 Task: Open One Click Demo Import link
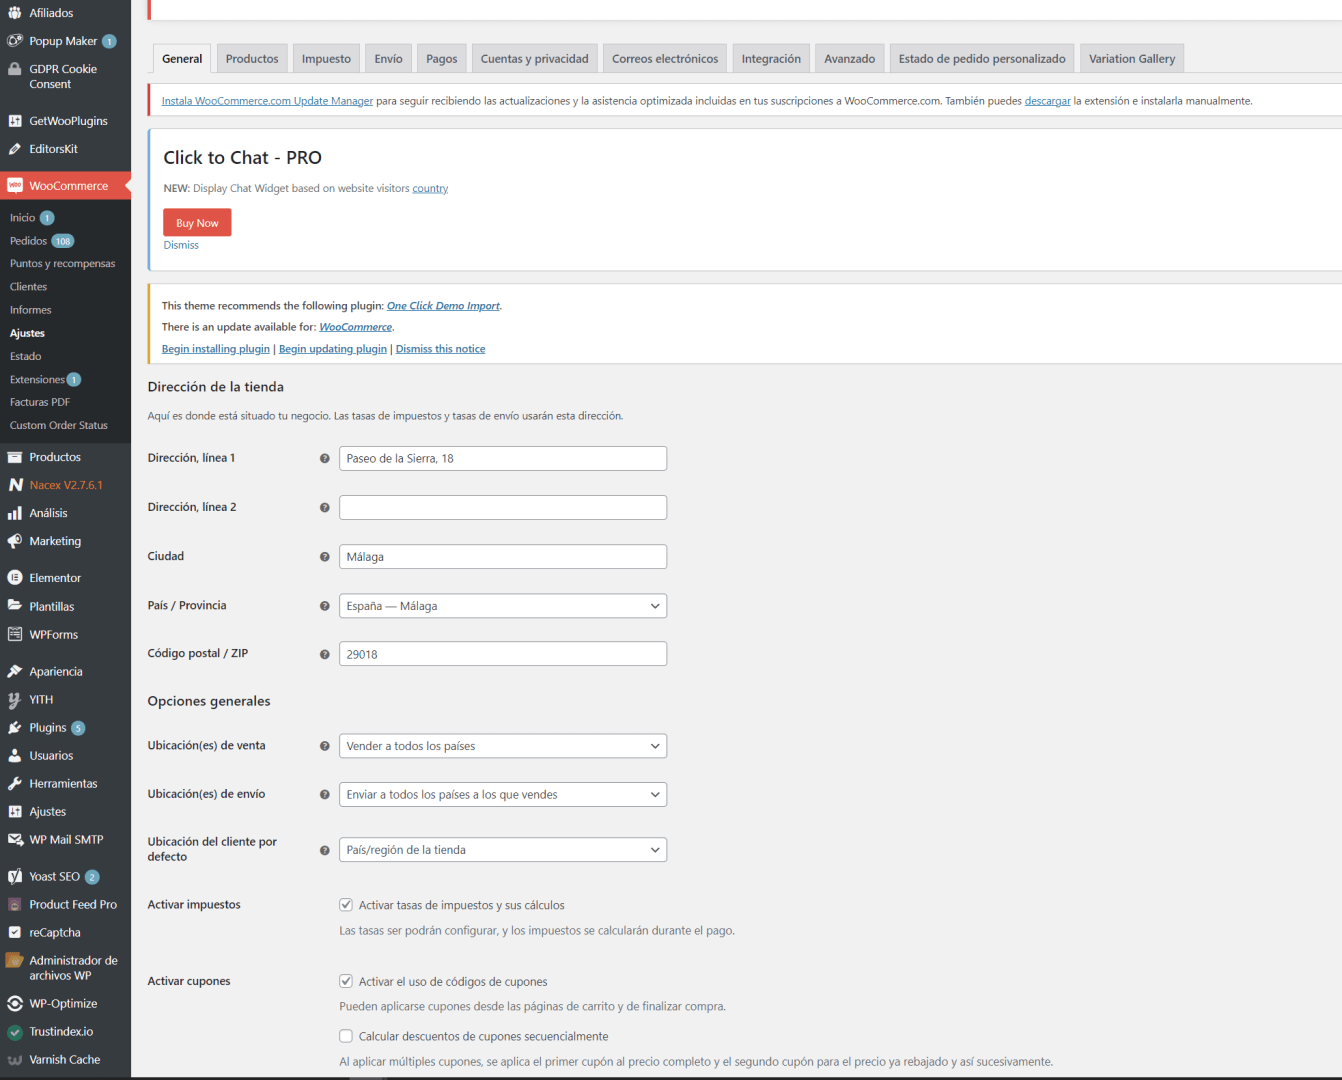coord(443,306)
